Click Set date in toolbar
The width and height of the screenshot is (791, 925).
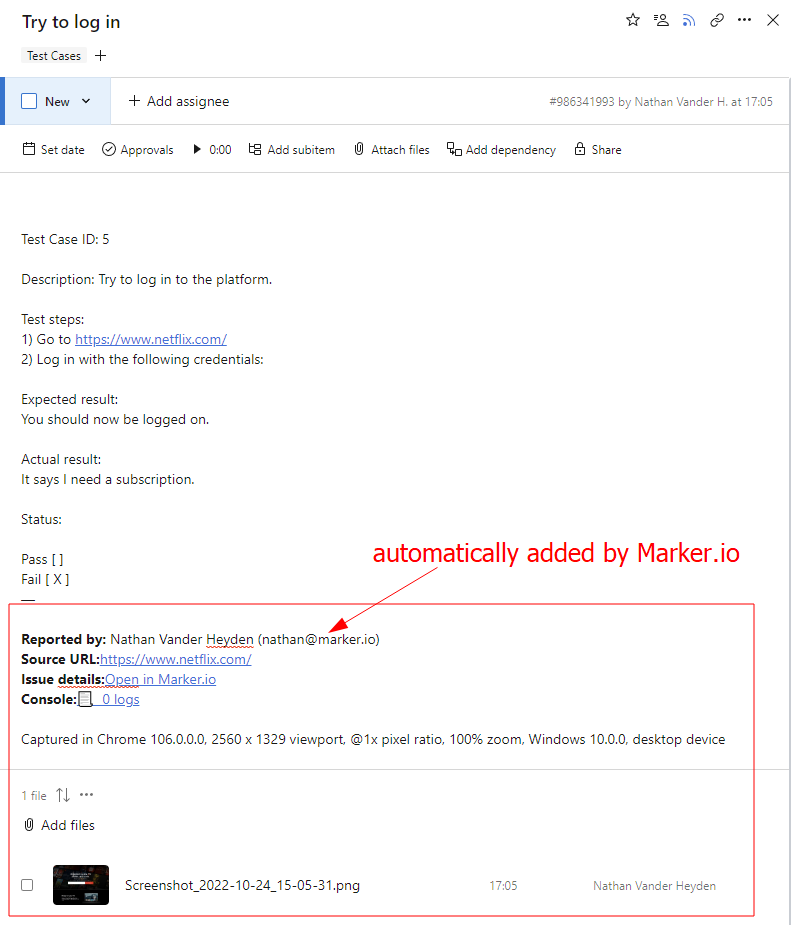53,149
